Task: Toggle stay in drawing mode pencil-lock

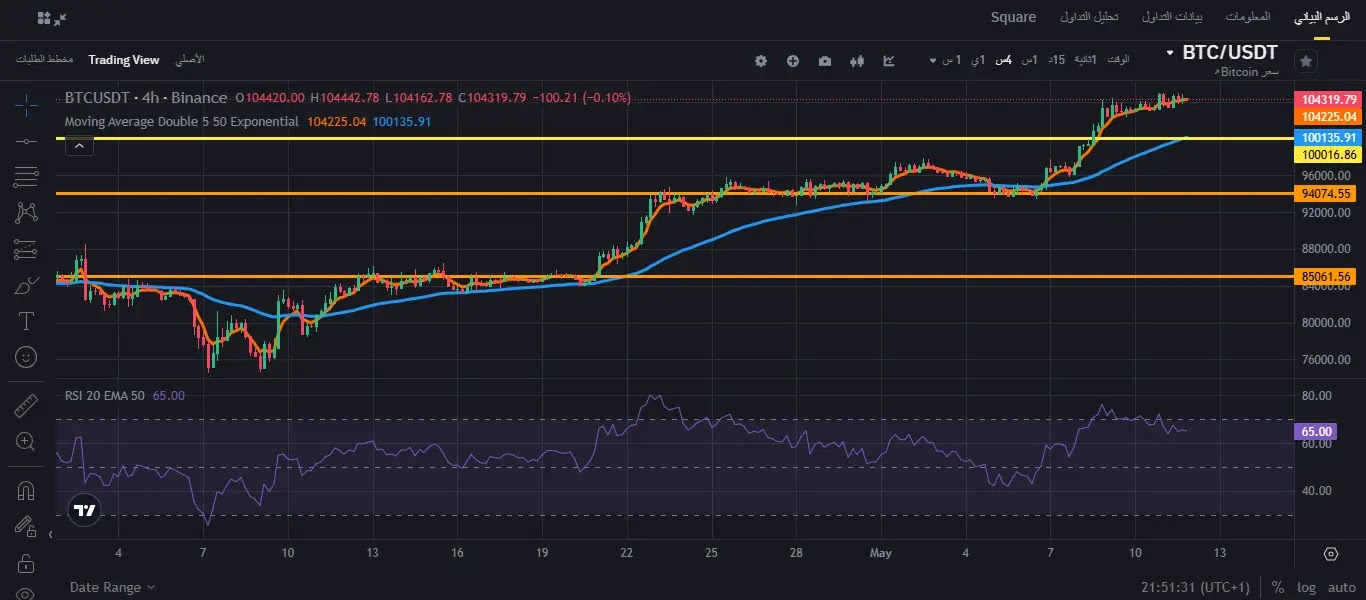Action: point(26,526)
